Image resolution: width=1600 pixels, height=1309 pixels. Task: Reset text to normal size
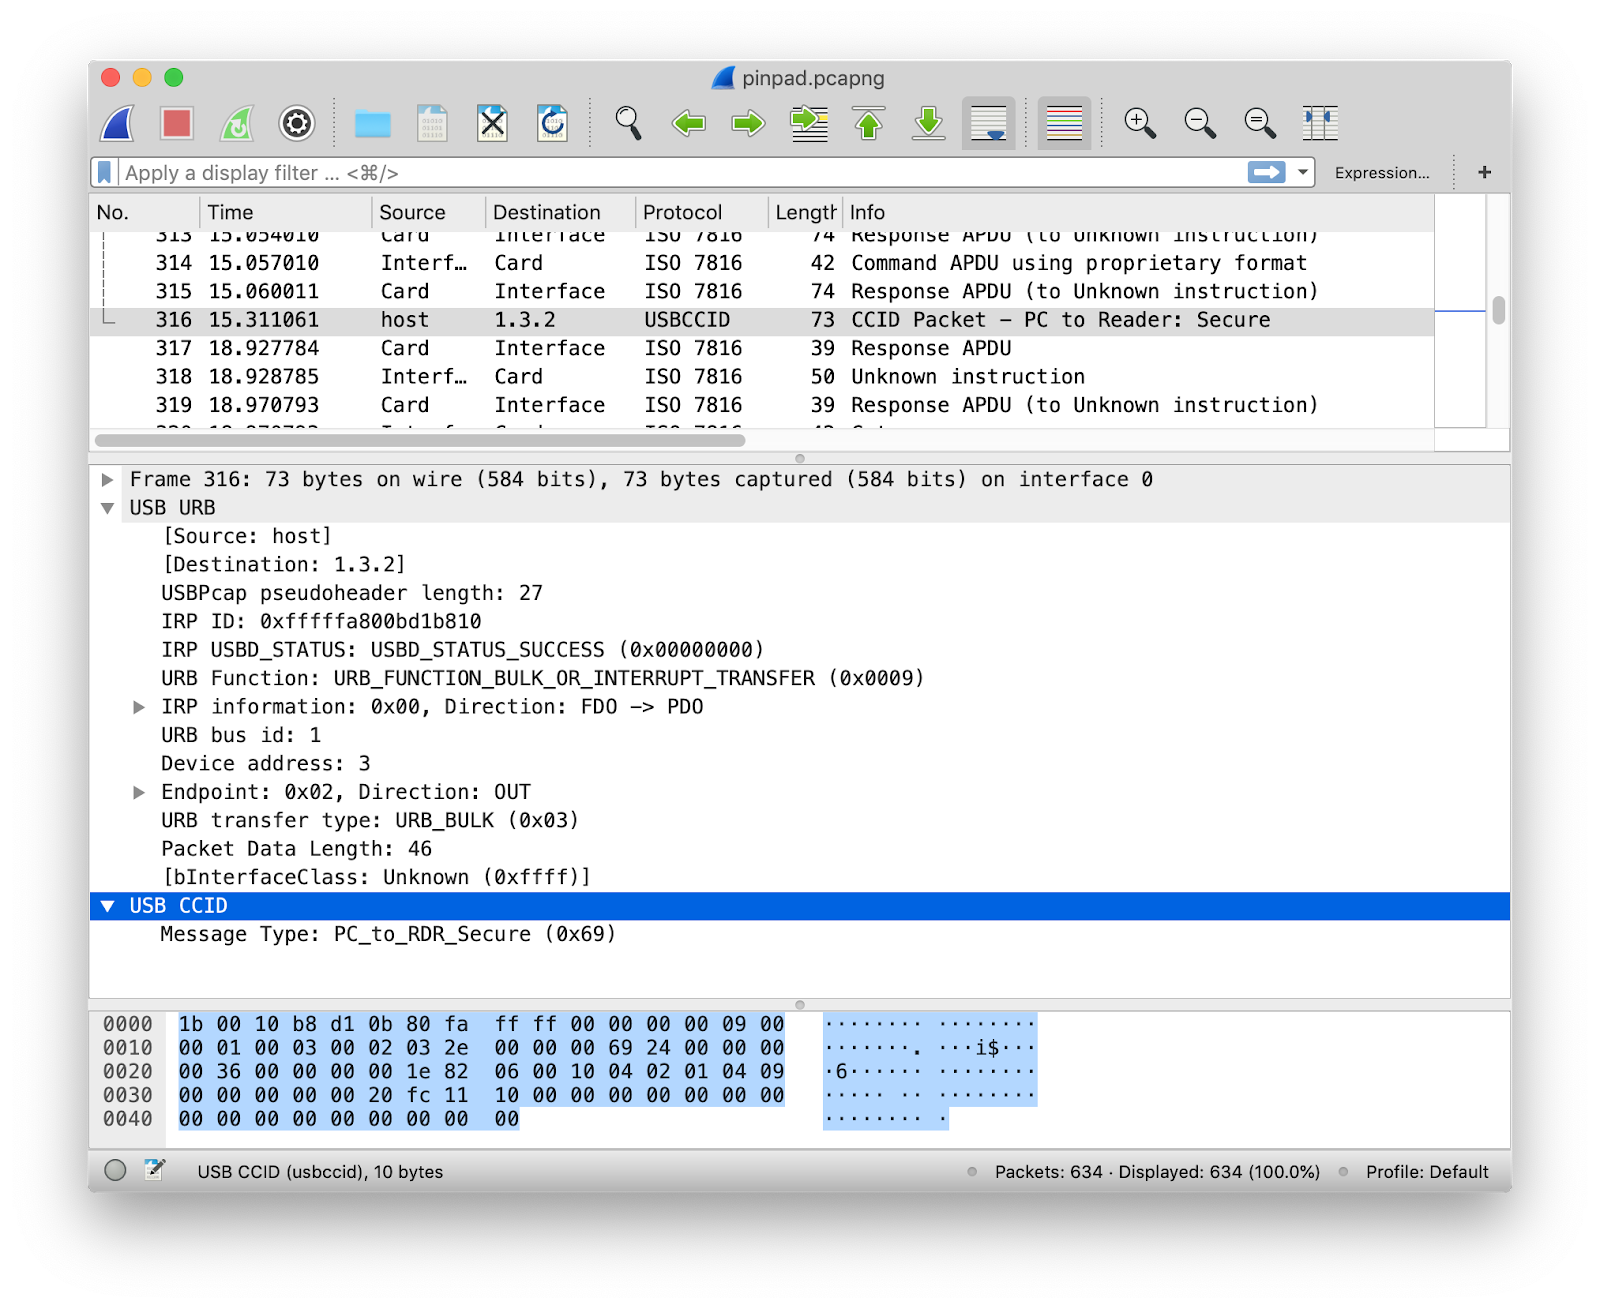coord(1260,124)
